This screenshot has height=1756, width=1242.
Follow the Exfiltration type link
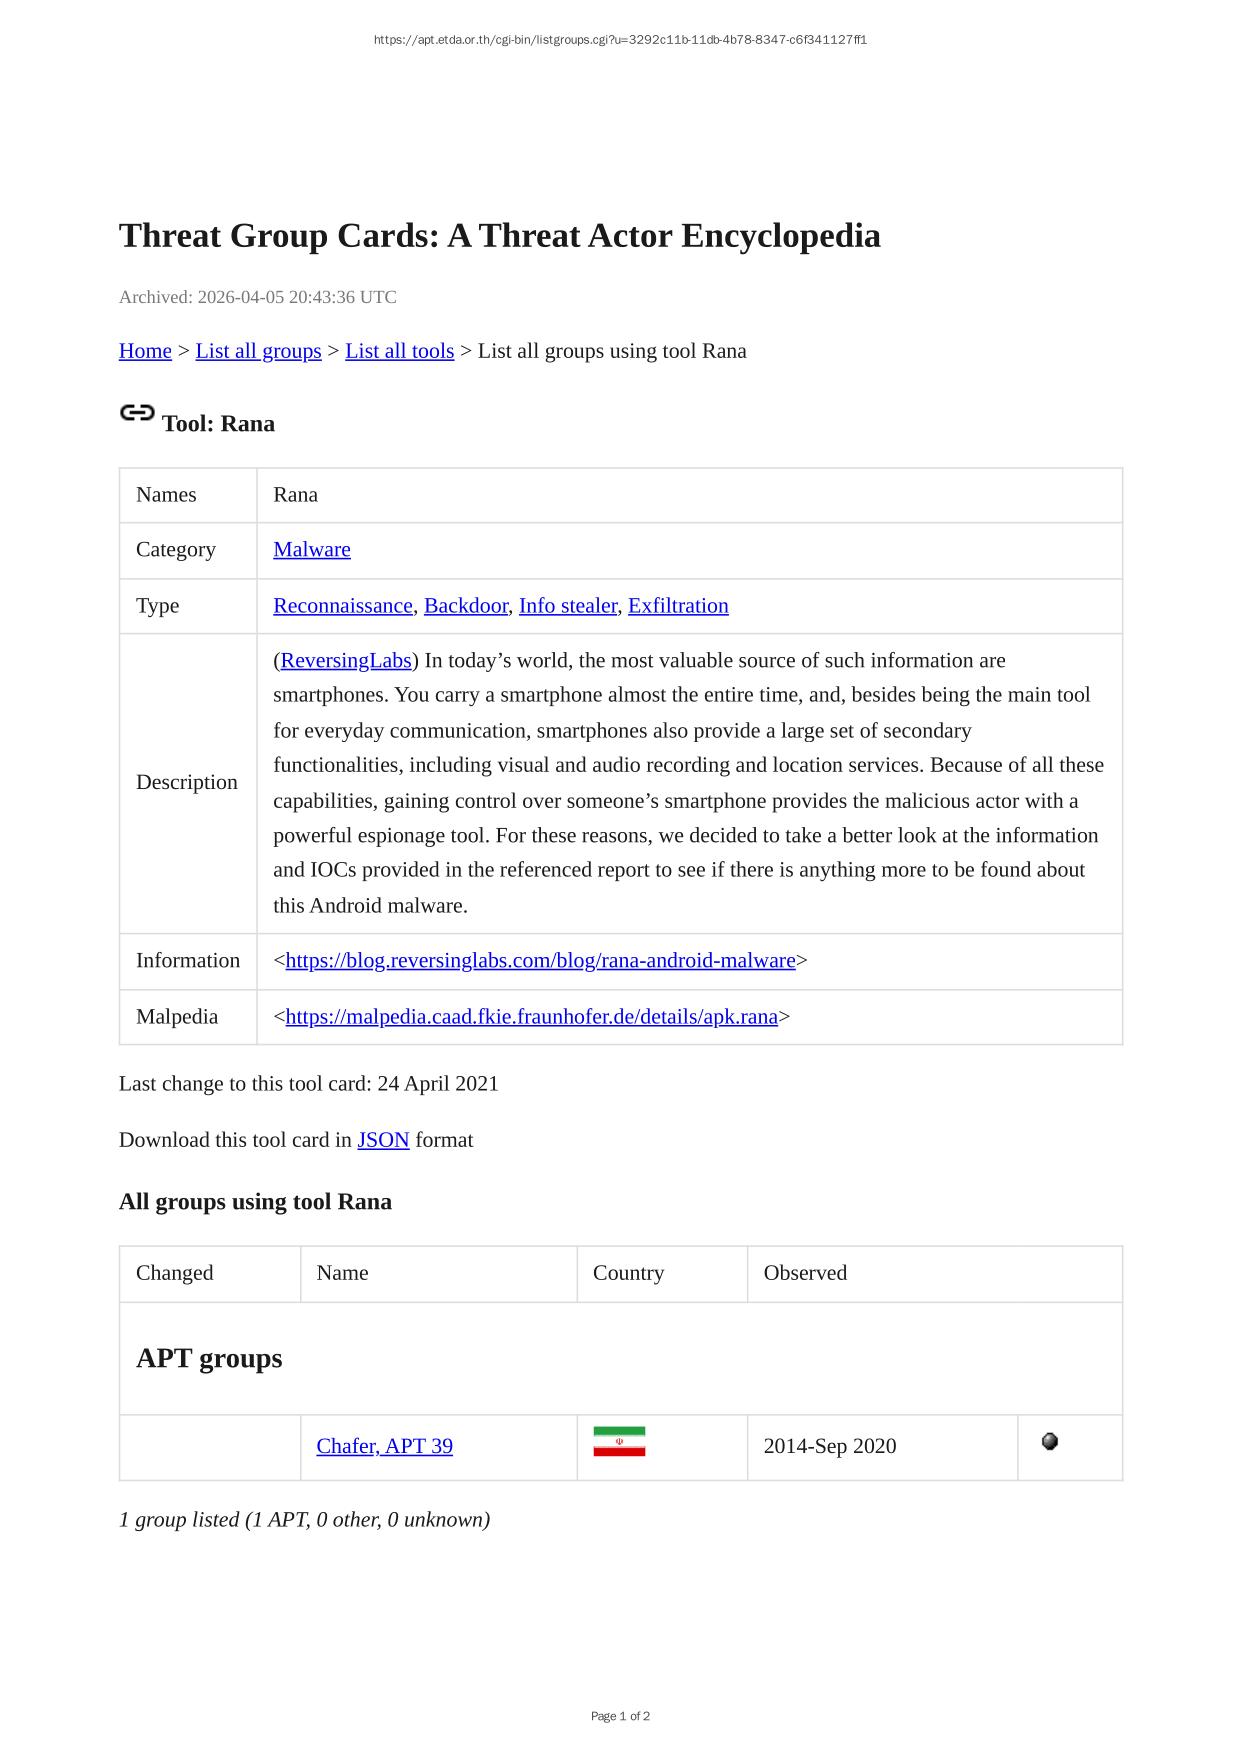[678, 605]
